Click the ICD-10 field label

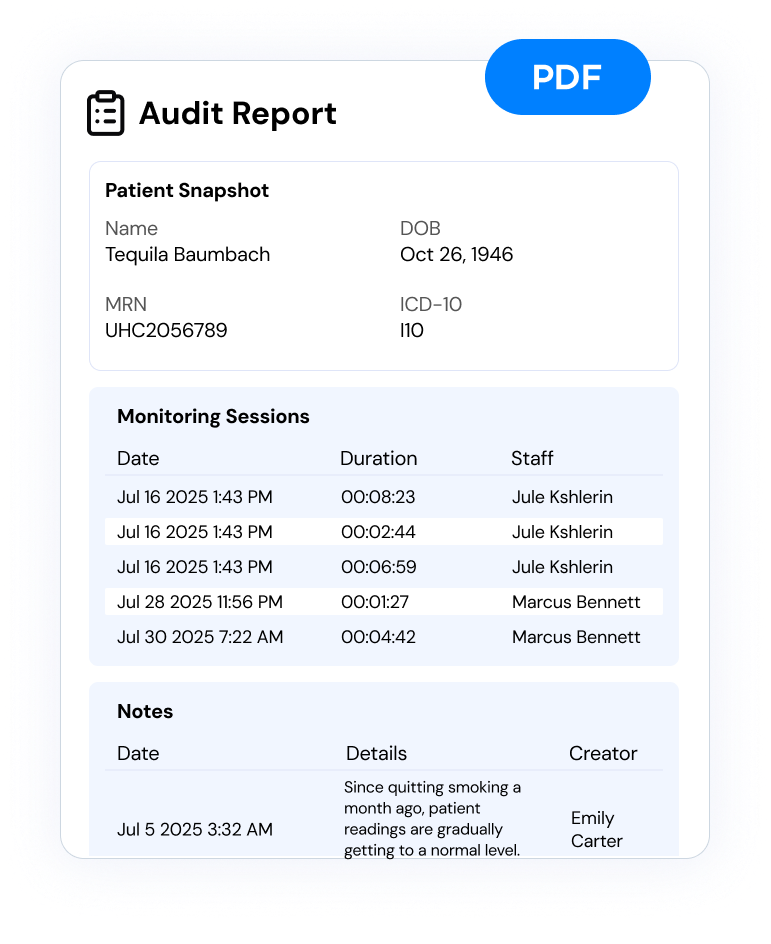tap(431, 304)
